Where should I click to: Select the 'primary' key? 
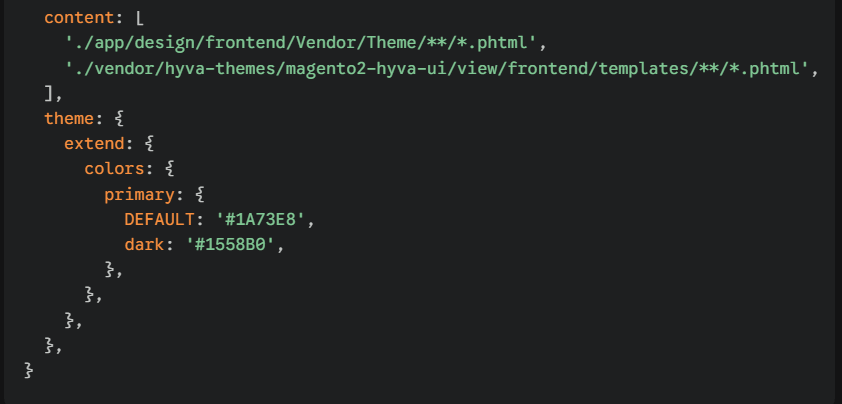click(x=138, y=193)
